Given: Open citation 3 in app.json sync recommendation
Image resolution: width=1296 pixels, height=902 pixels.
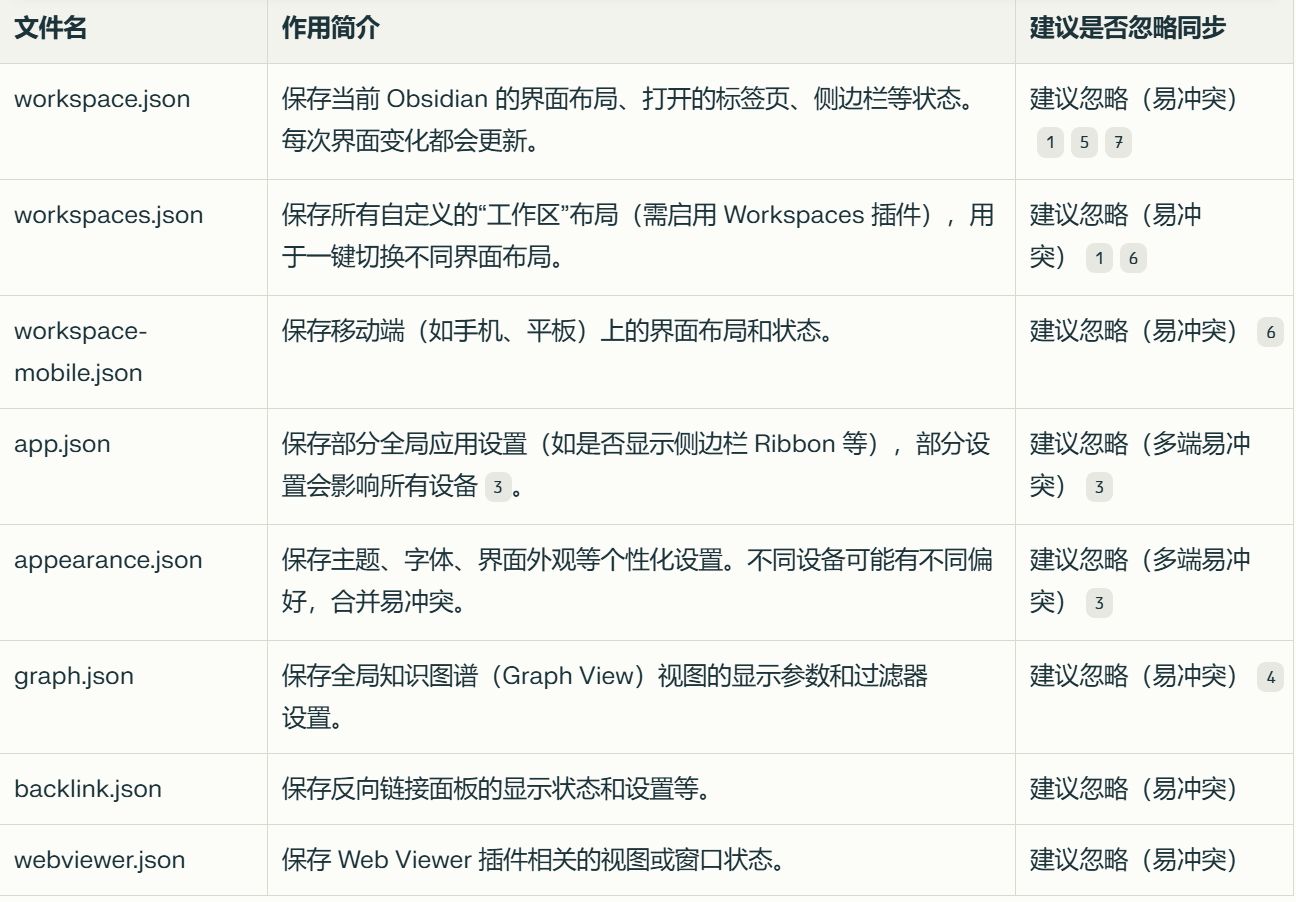Looking at the screenshot, I should (1099, 488).
